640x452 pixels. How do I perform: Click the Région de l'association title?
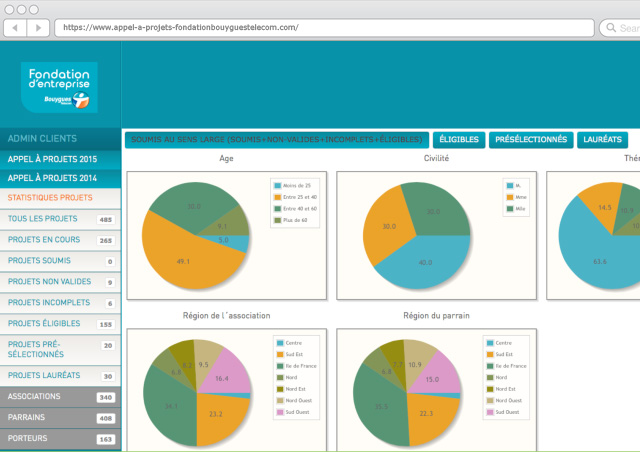click(x=227, y=316)
